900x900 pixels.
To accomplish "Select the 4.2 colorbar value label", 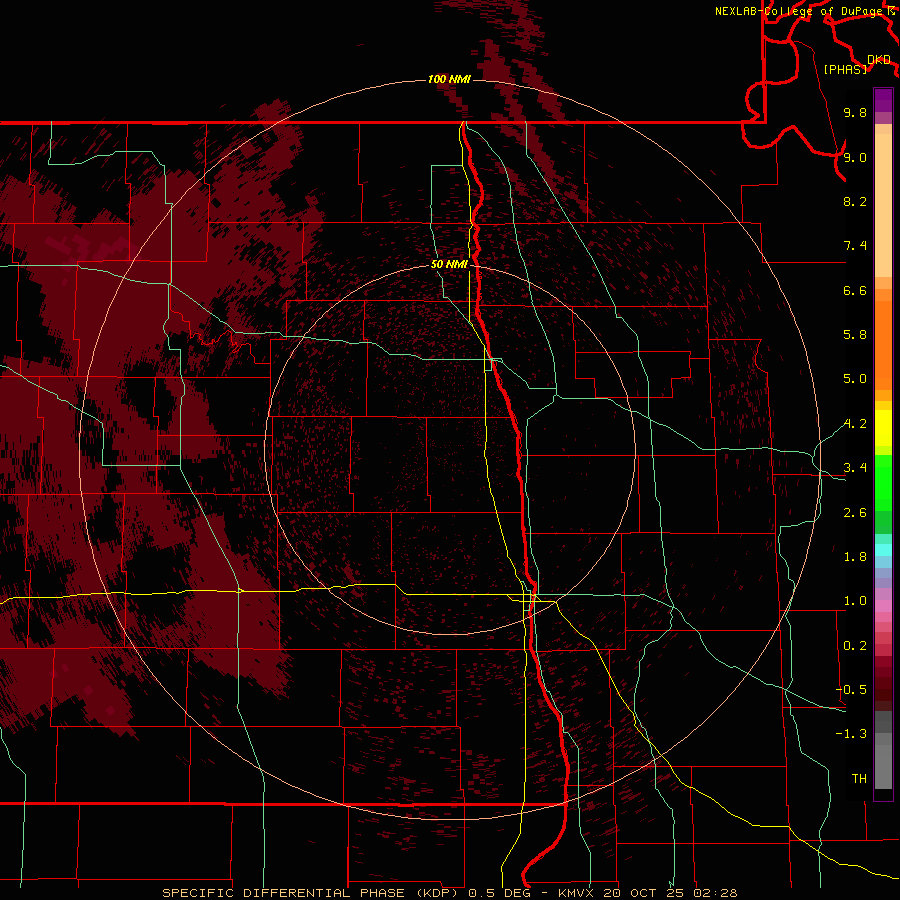I will (x=855, y=424).
